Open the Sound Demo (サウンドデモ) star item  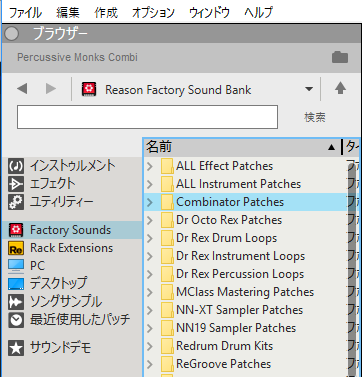coord(49,348)
